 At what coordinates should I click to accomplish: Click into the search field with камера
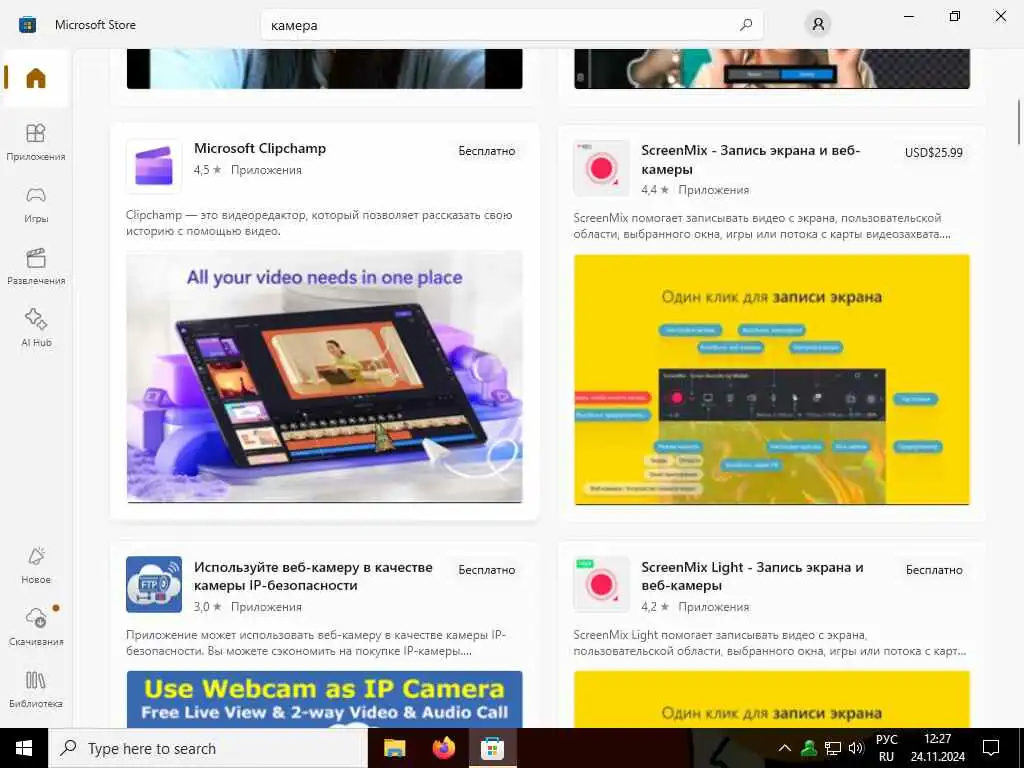coord(511,25)
